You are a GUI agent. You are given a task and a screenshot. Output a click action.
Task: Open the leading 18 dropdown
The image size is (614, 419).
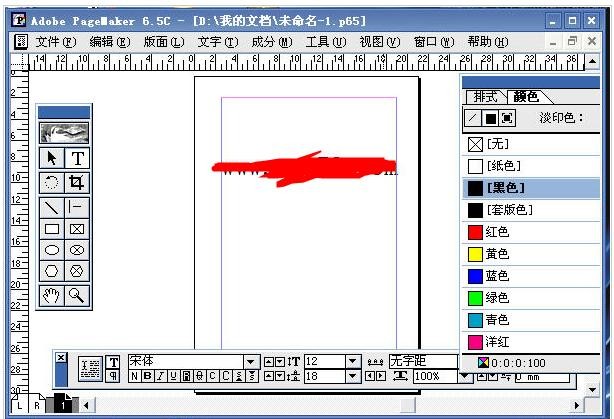352,376
